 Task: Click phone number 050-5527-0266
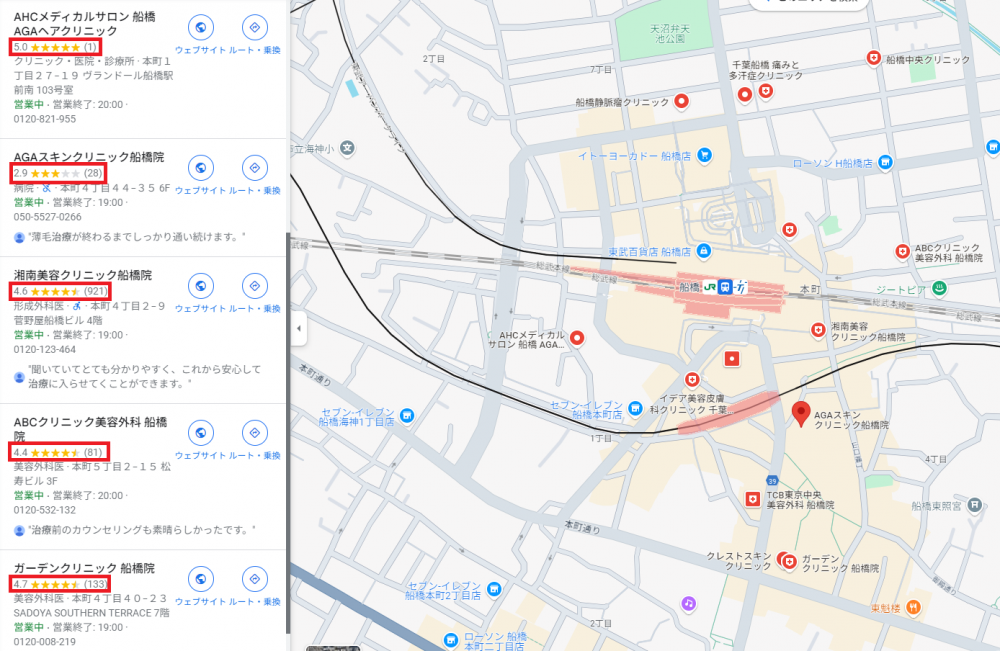coord(47,217)
